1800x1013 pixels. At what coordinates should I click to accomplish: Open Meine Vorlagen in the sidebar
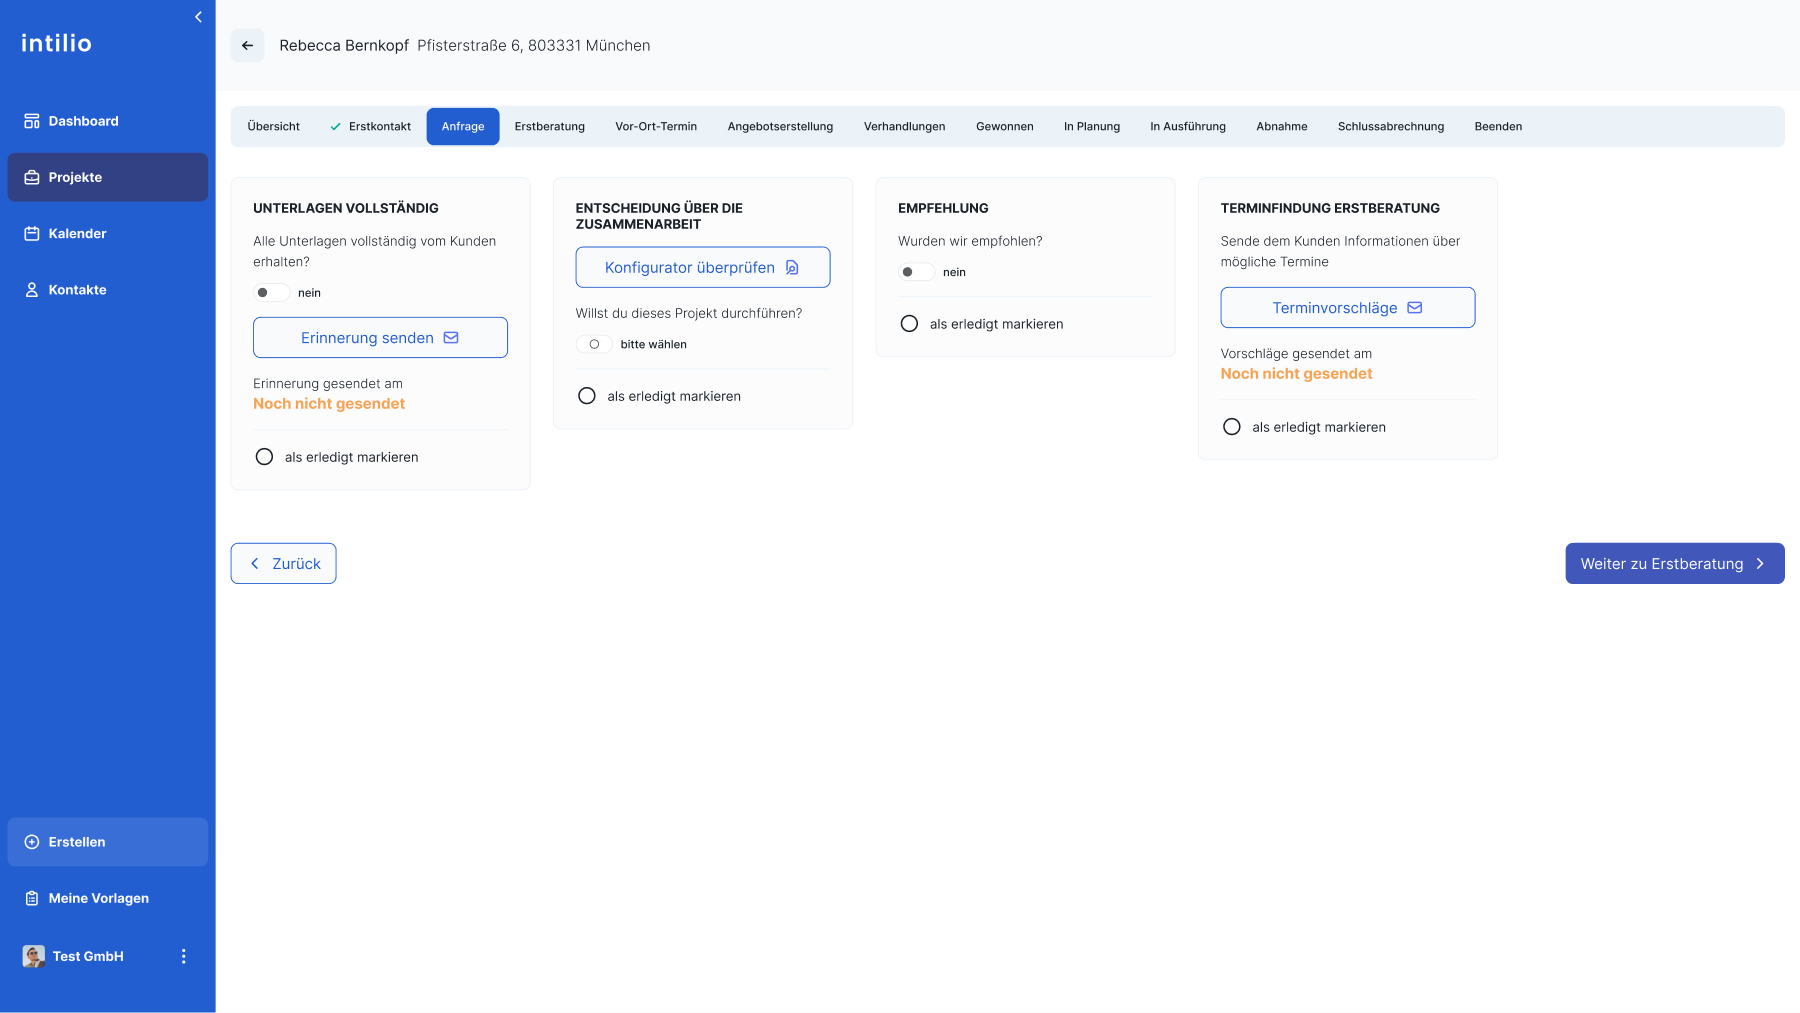coord(108,898)
